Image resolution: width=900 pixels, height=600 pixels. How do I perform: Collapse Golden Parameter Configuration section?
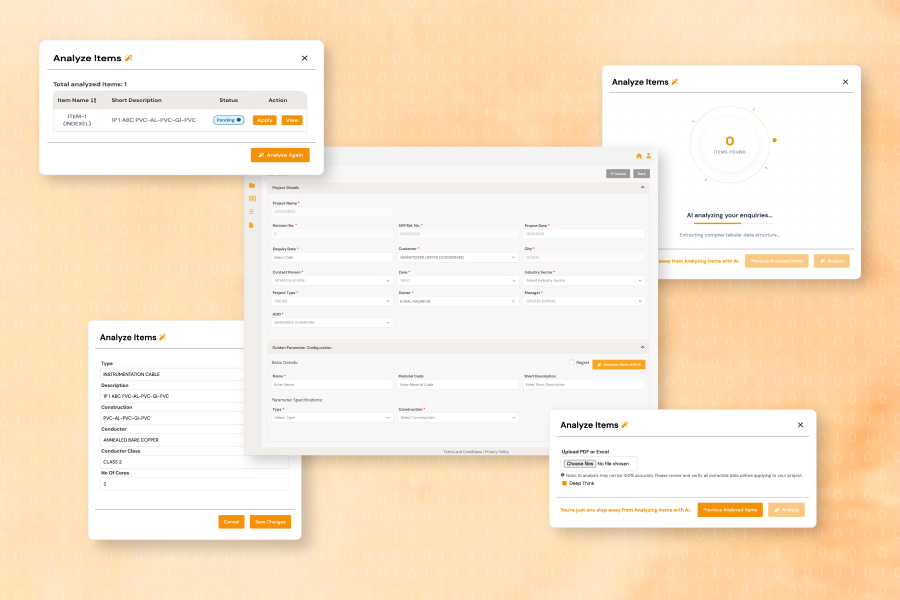coord(642,347)
